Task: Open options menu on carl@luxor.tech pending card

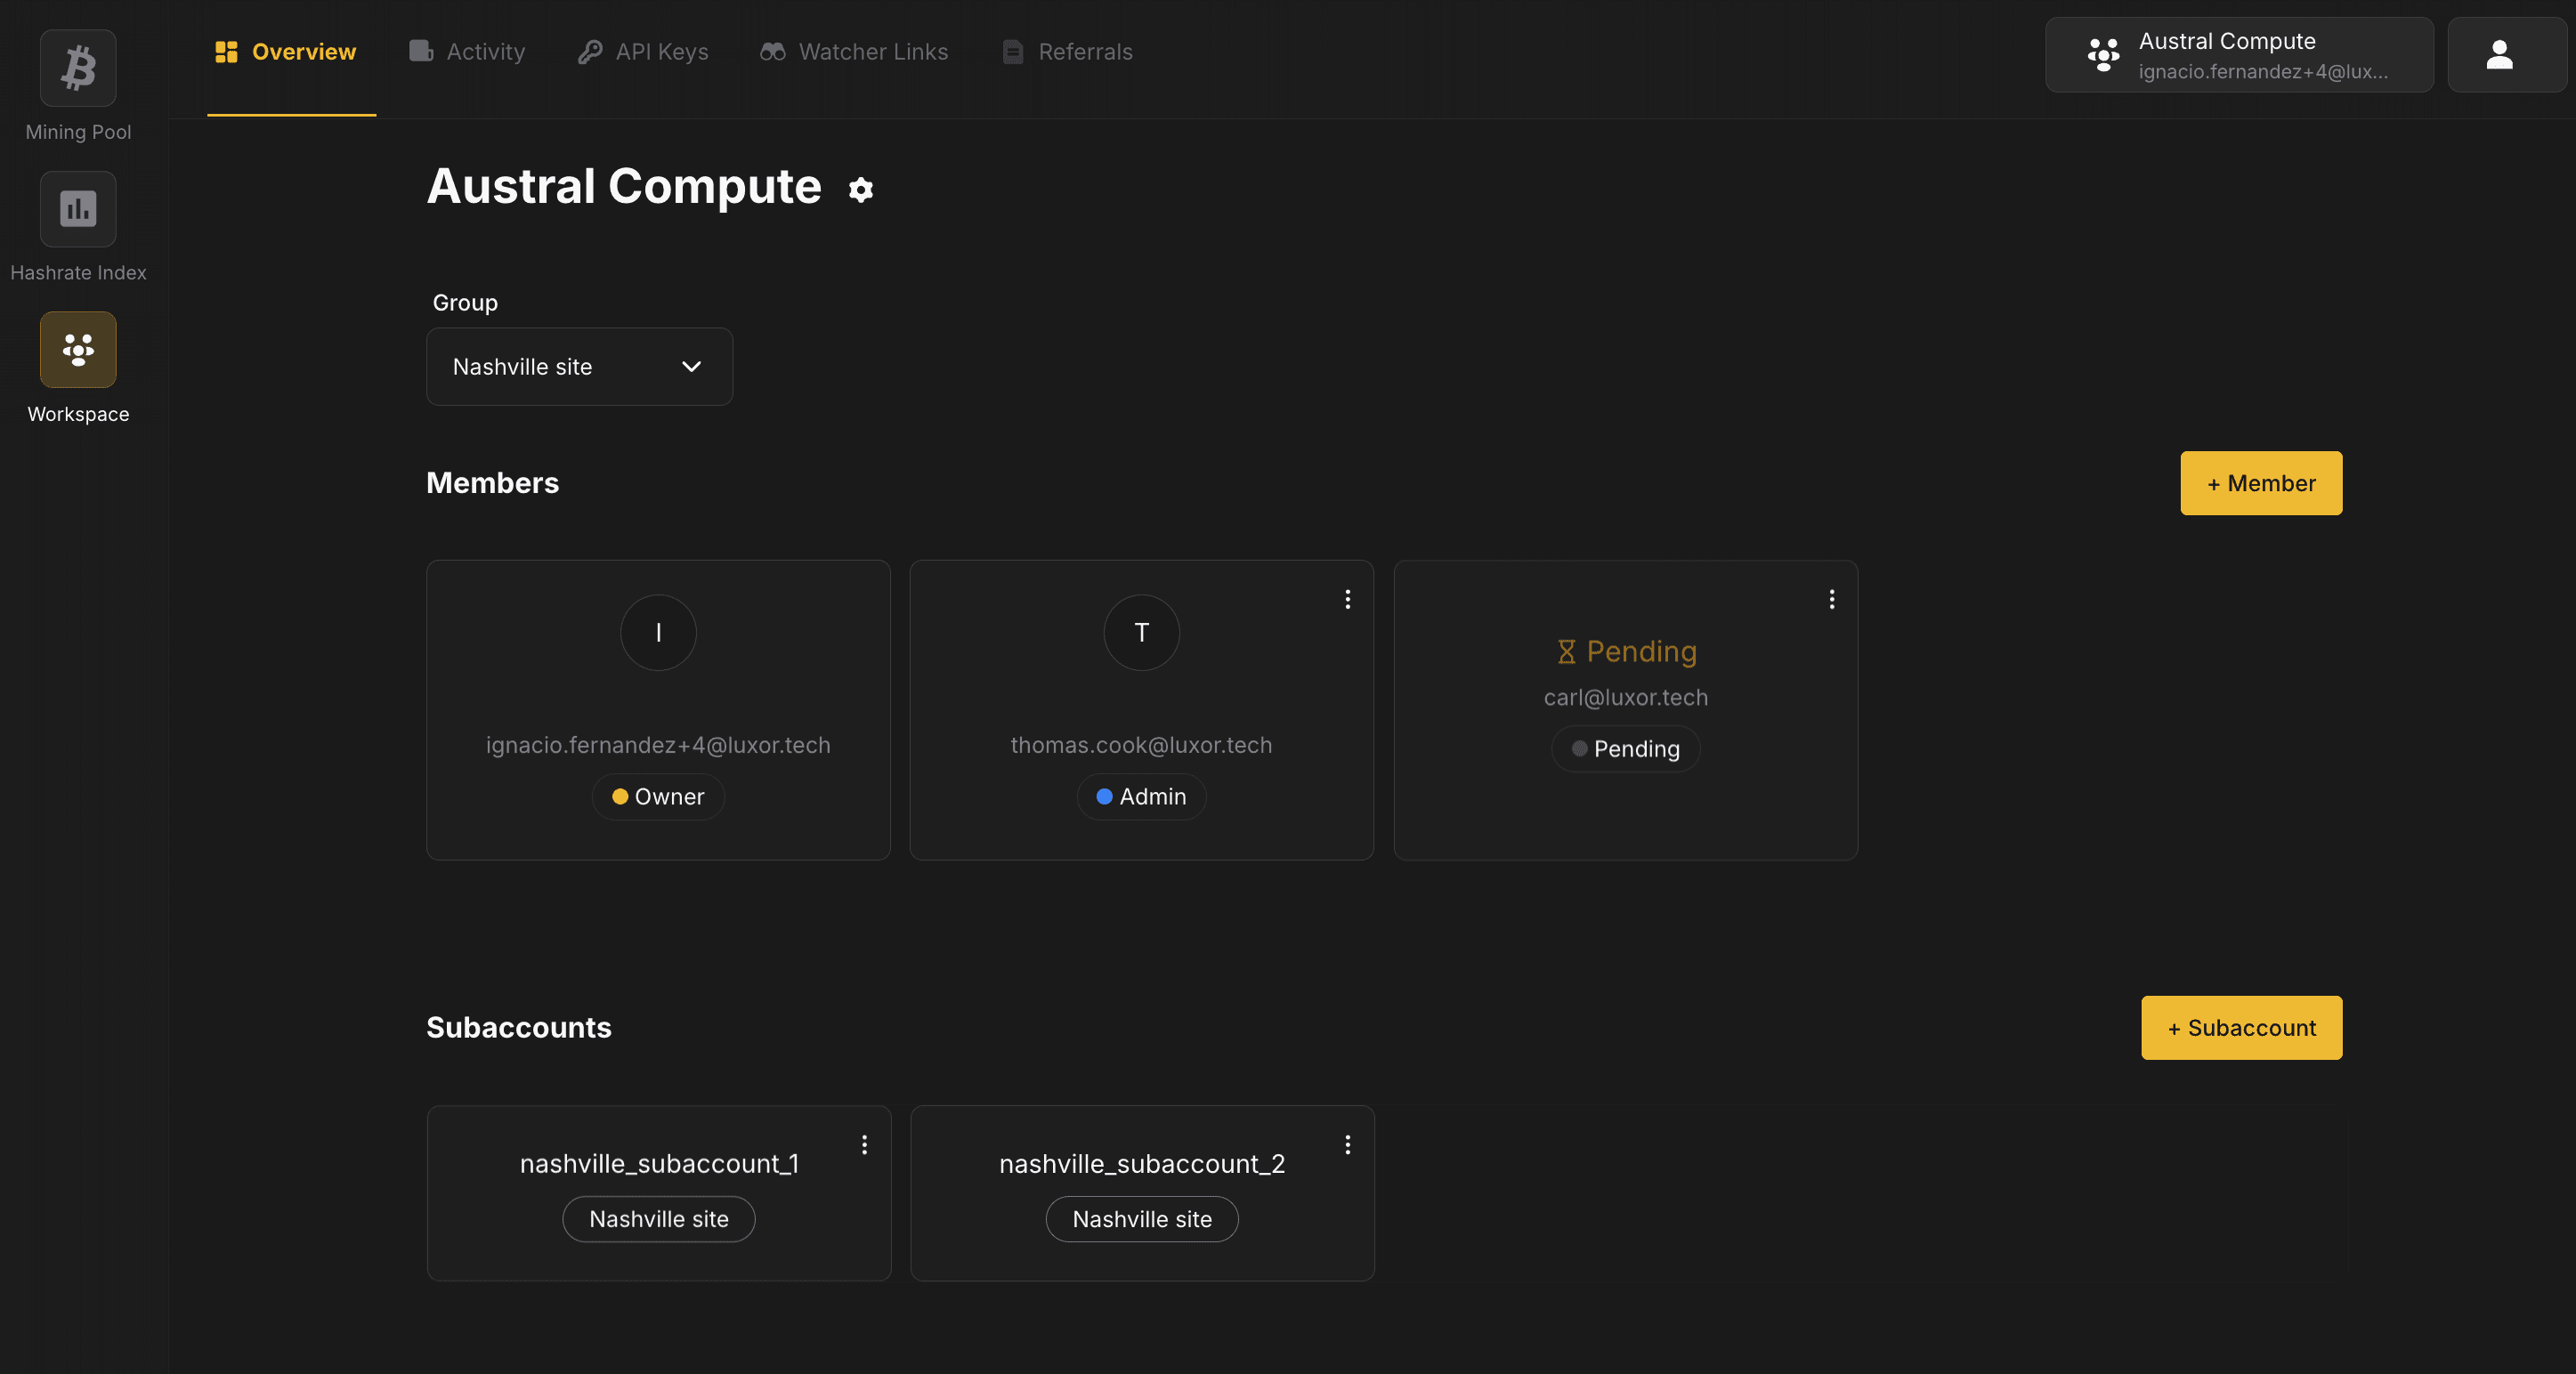Action: (x=1832, y=599)
